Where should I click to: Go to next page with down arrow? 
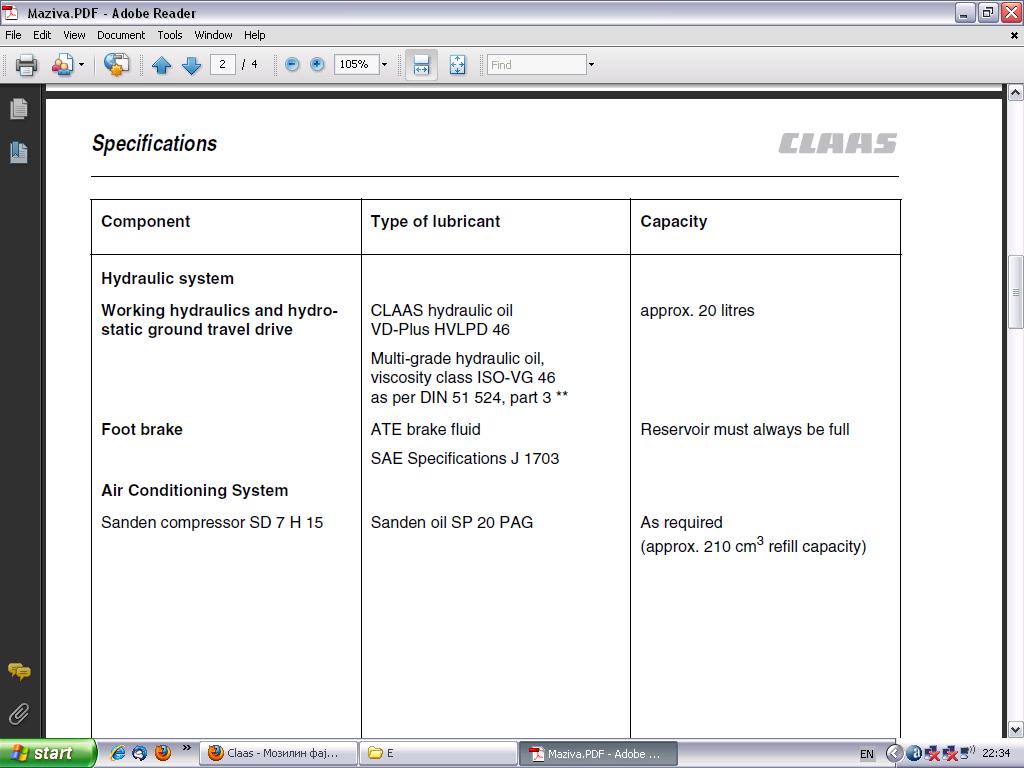pos(191,65)
